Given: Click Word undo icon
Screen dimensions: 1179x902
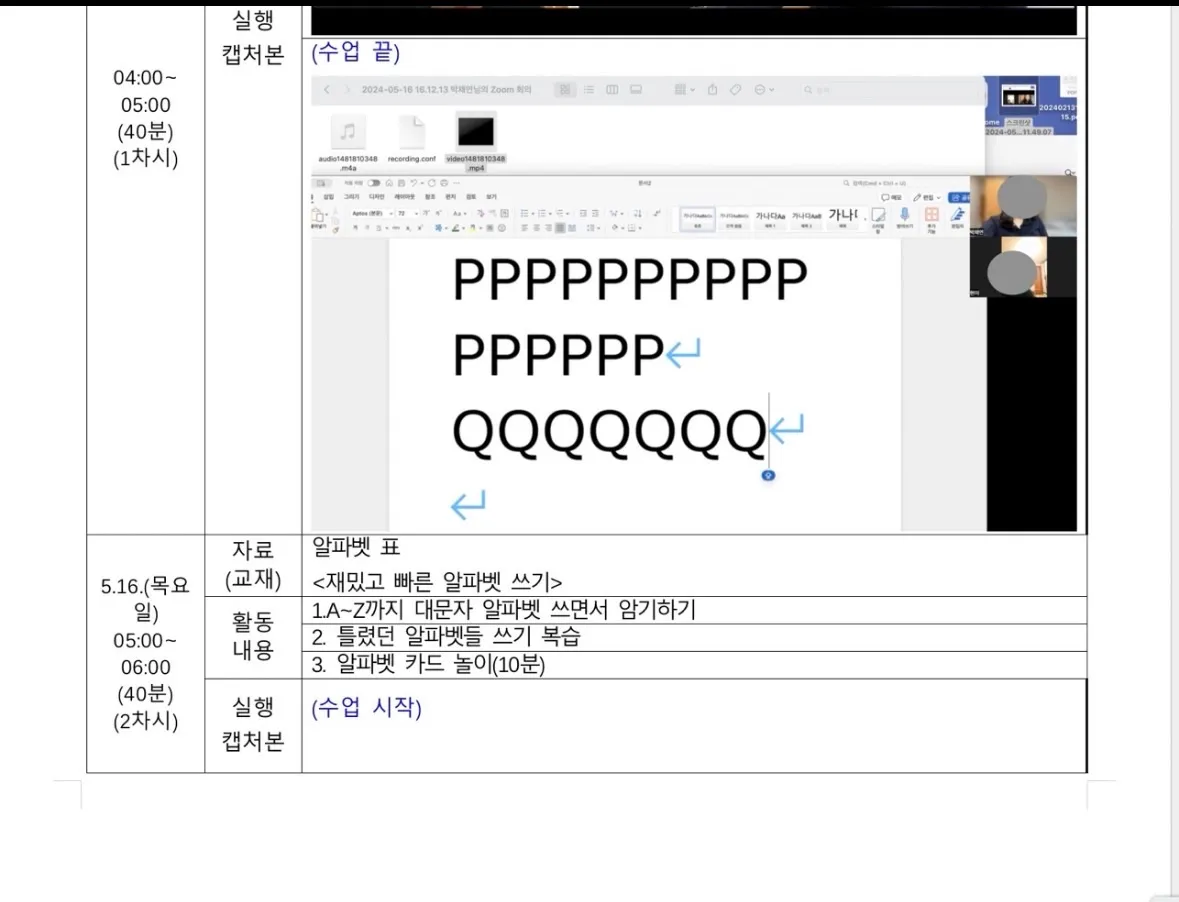Looking at the screenshot, I should tap(414, 183).
